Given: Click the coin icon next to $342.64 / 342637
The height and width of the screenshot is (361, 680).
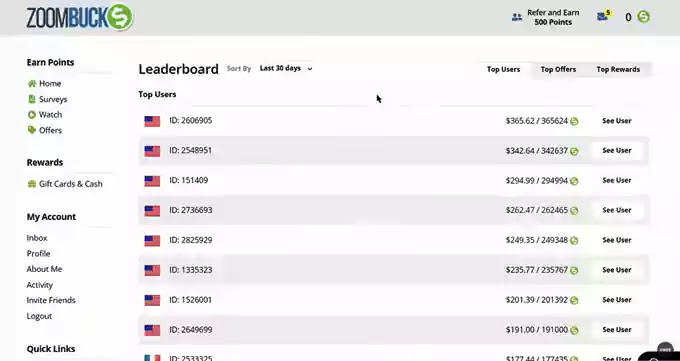Looking at the screenshot, I should tap(574, 151).
